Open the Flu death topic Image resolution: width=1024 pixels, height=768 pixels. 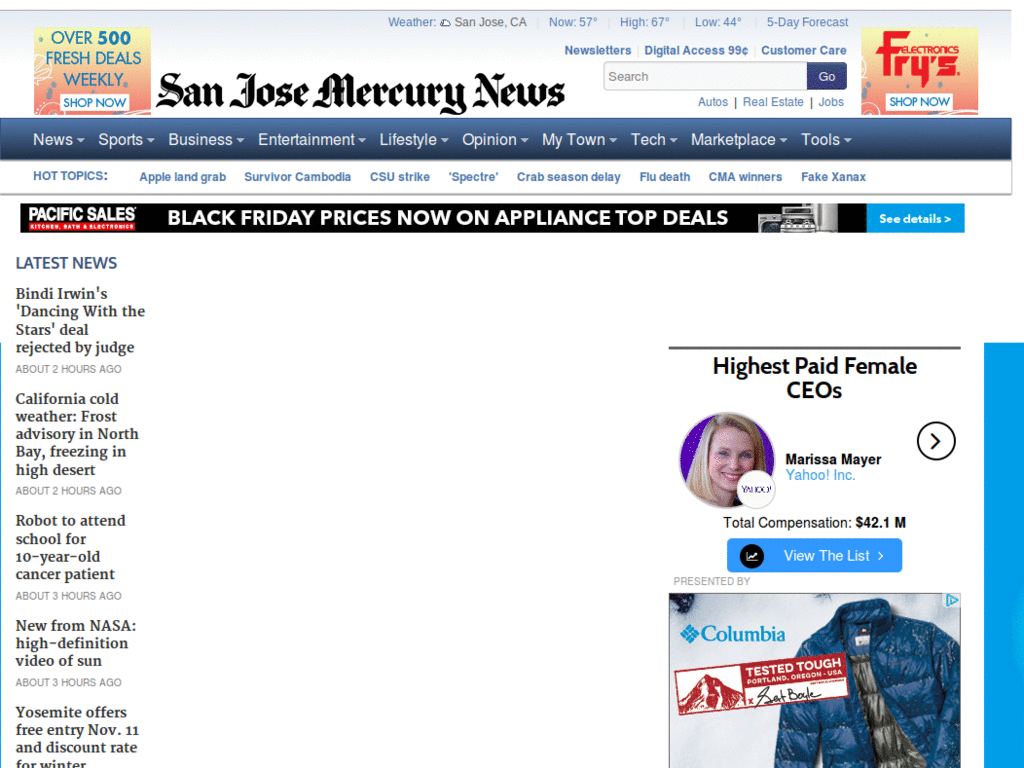[x=664, y=177]
